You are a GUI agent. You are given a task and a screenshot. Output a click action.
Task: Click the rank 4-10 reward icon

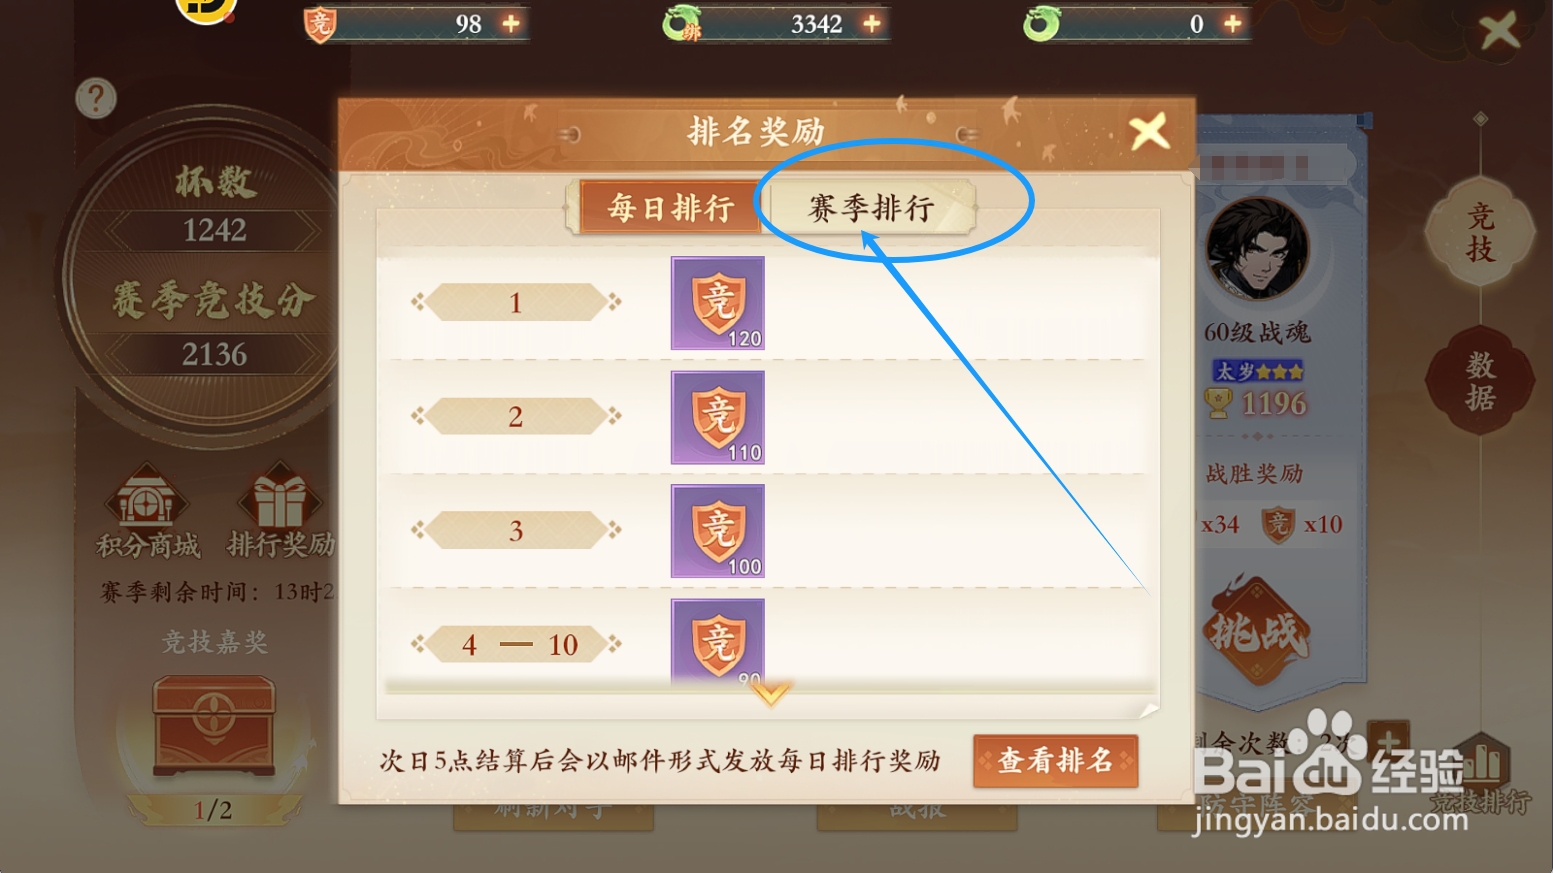tap(718, 642)
